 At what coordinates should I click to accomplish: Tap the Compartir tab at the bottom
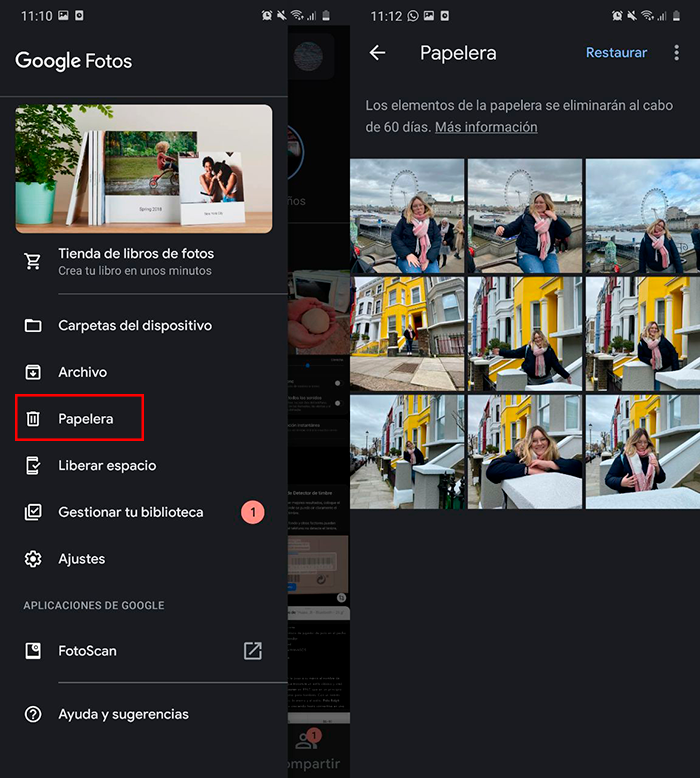point(312,763)
